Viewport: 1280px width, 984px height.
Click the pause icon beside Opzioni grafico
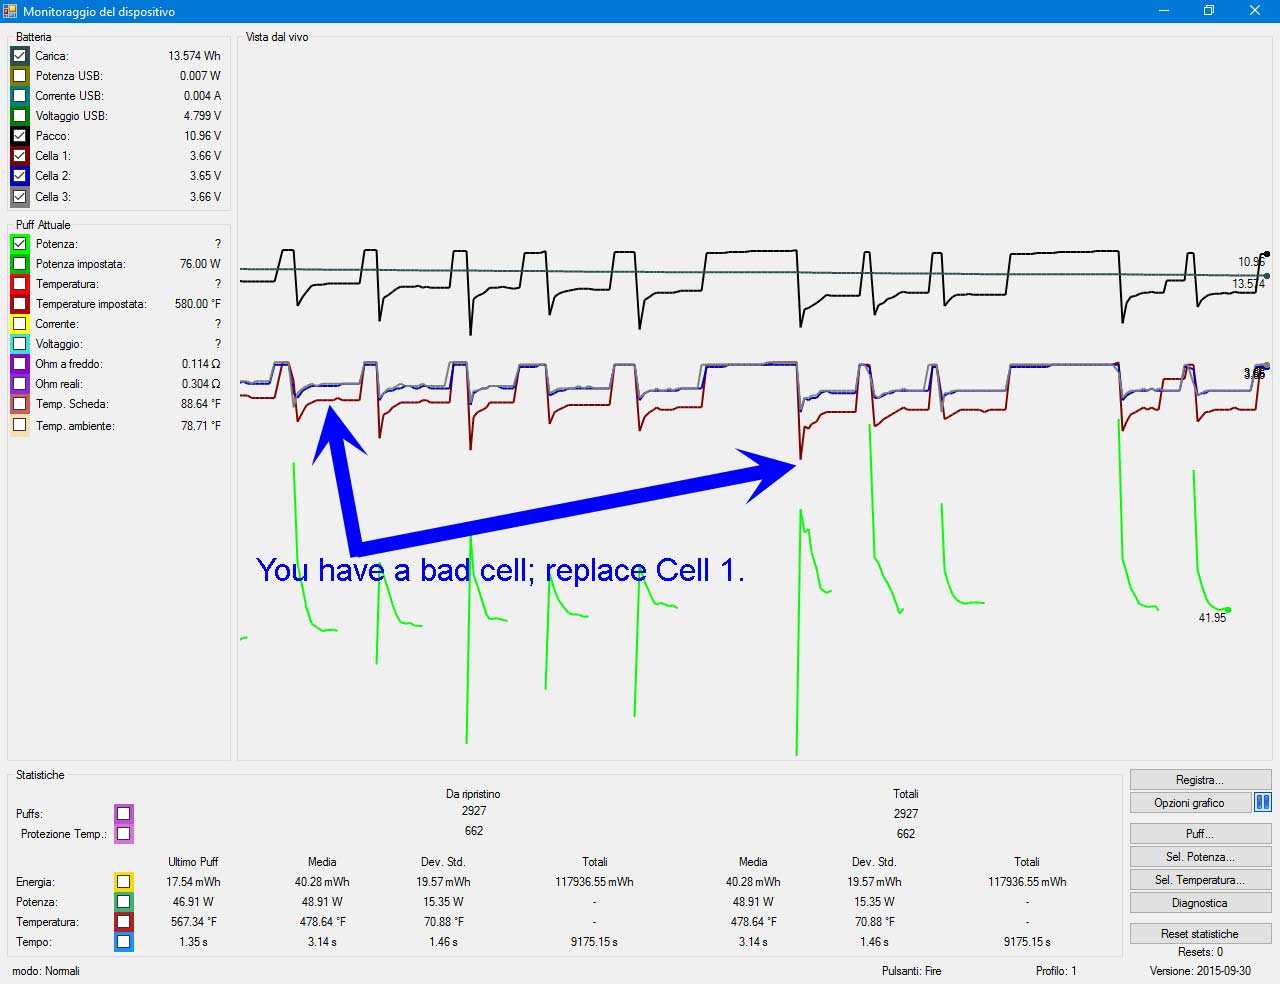[x=1263, y=802]
